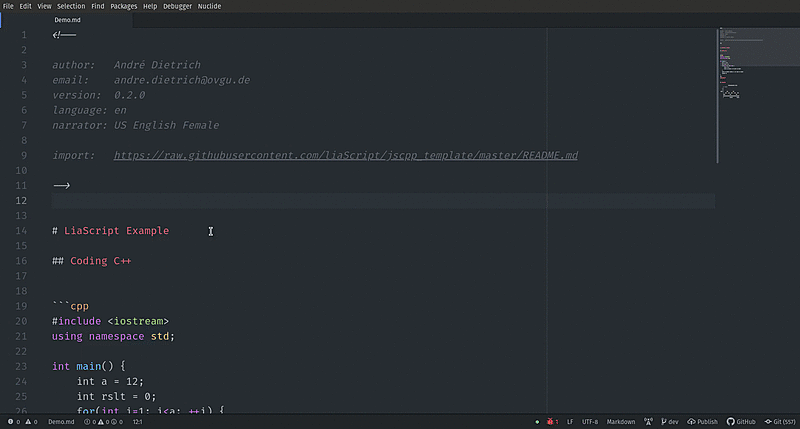Click line number 14 in the gutter
This screenshot has width=800, height=429.
coord(21,231)
